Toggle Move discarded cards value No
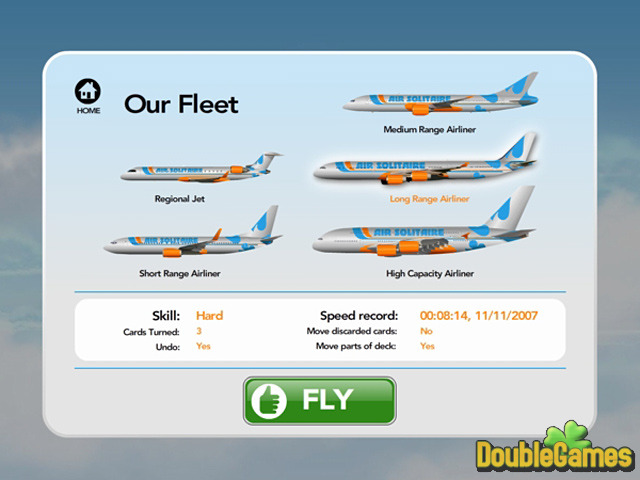640x480 pixels. click(426, 331)
